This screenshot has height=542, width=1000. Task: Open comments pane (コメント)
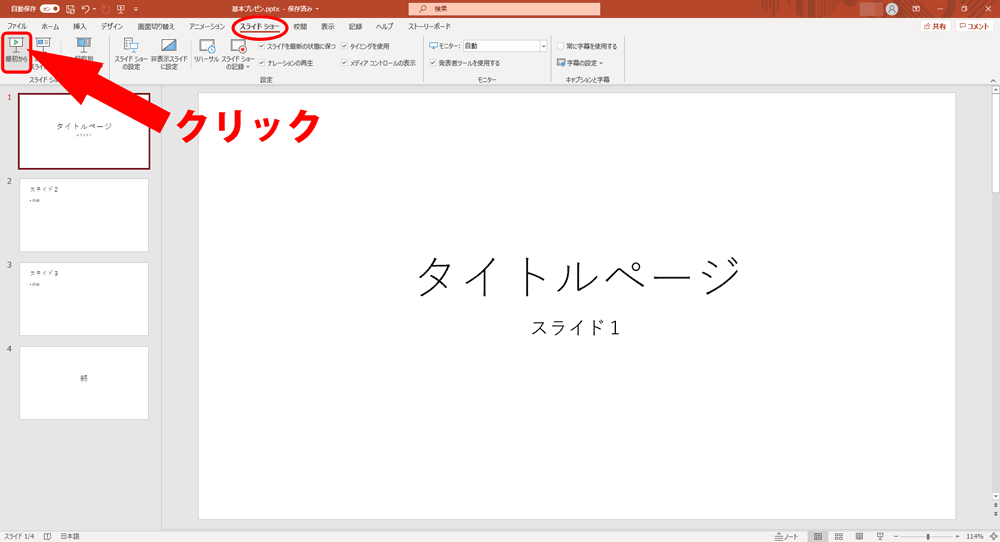click(974, 26)
